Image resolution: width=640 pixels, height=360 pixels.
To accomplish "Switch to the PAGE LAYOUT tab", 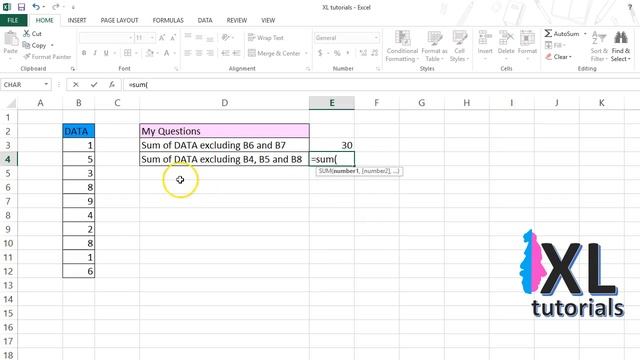I will tap(119, 20).
